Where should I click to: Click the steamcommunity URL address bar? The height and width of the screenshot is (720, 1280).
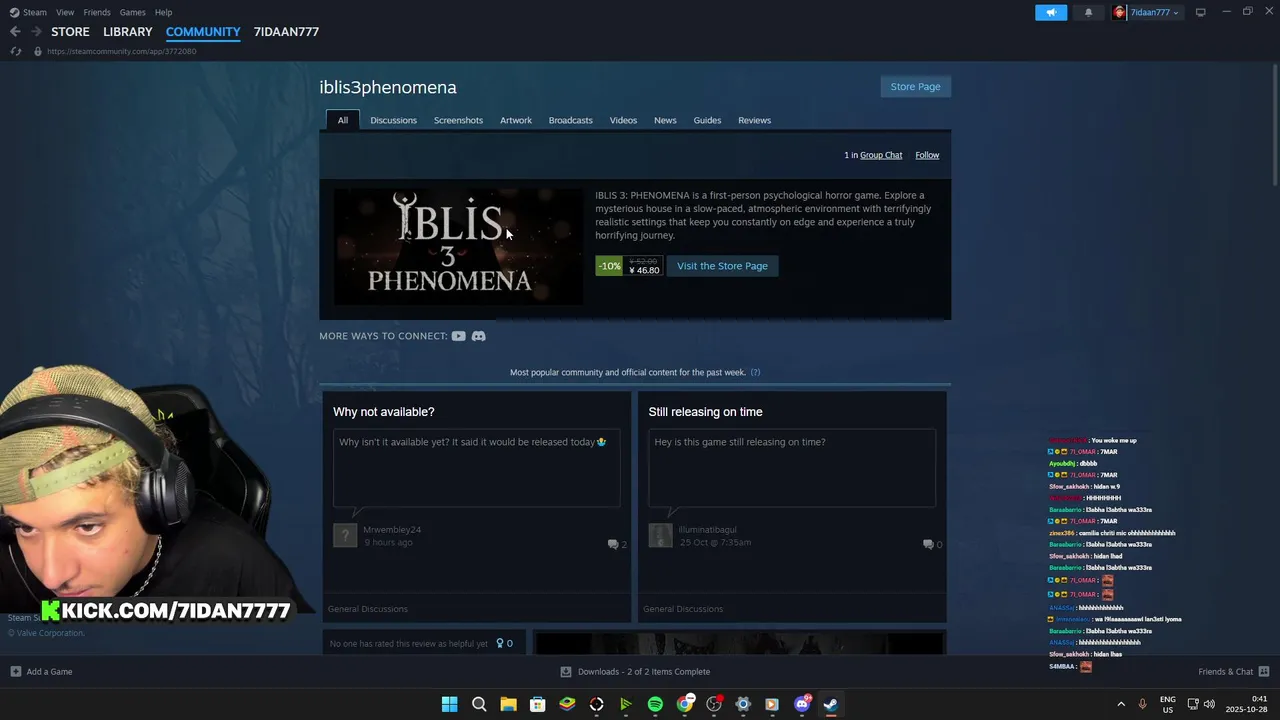point(121,51)
